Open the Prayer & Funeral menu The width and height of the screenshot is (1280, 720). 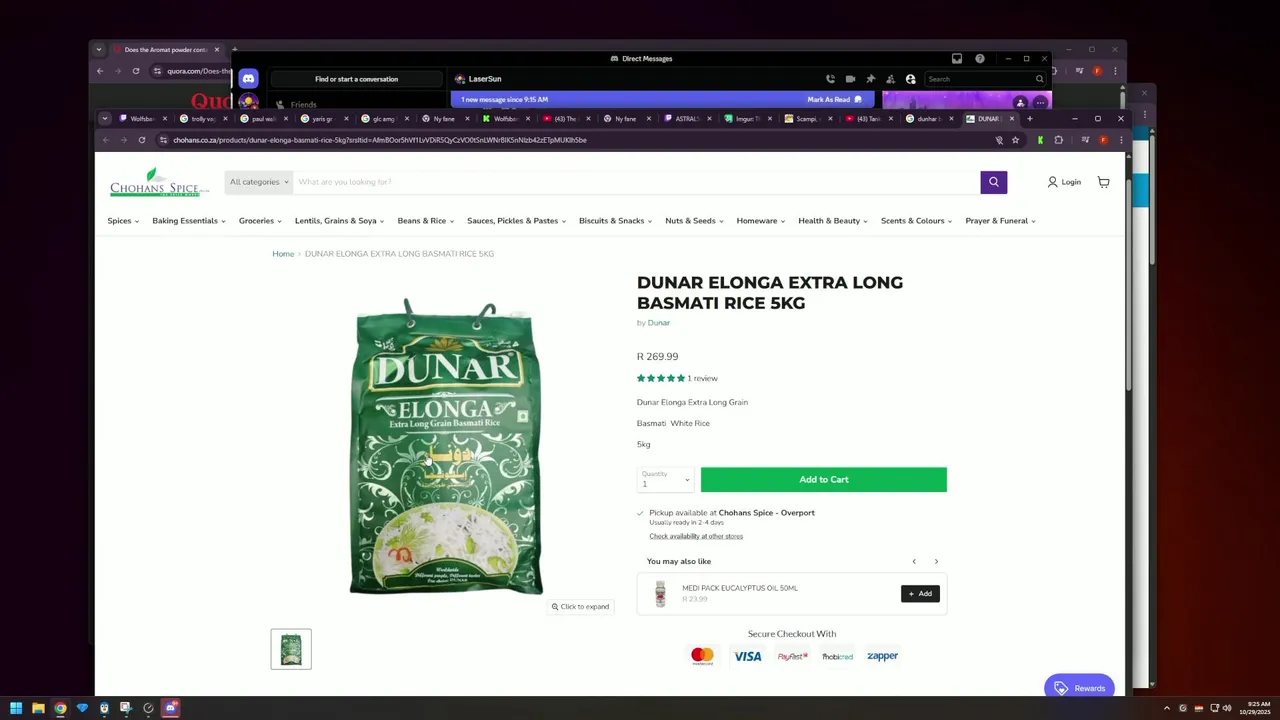(1001, 221)
